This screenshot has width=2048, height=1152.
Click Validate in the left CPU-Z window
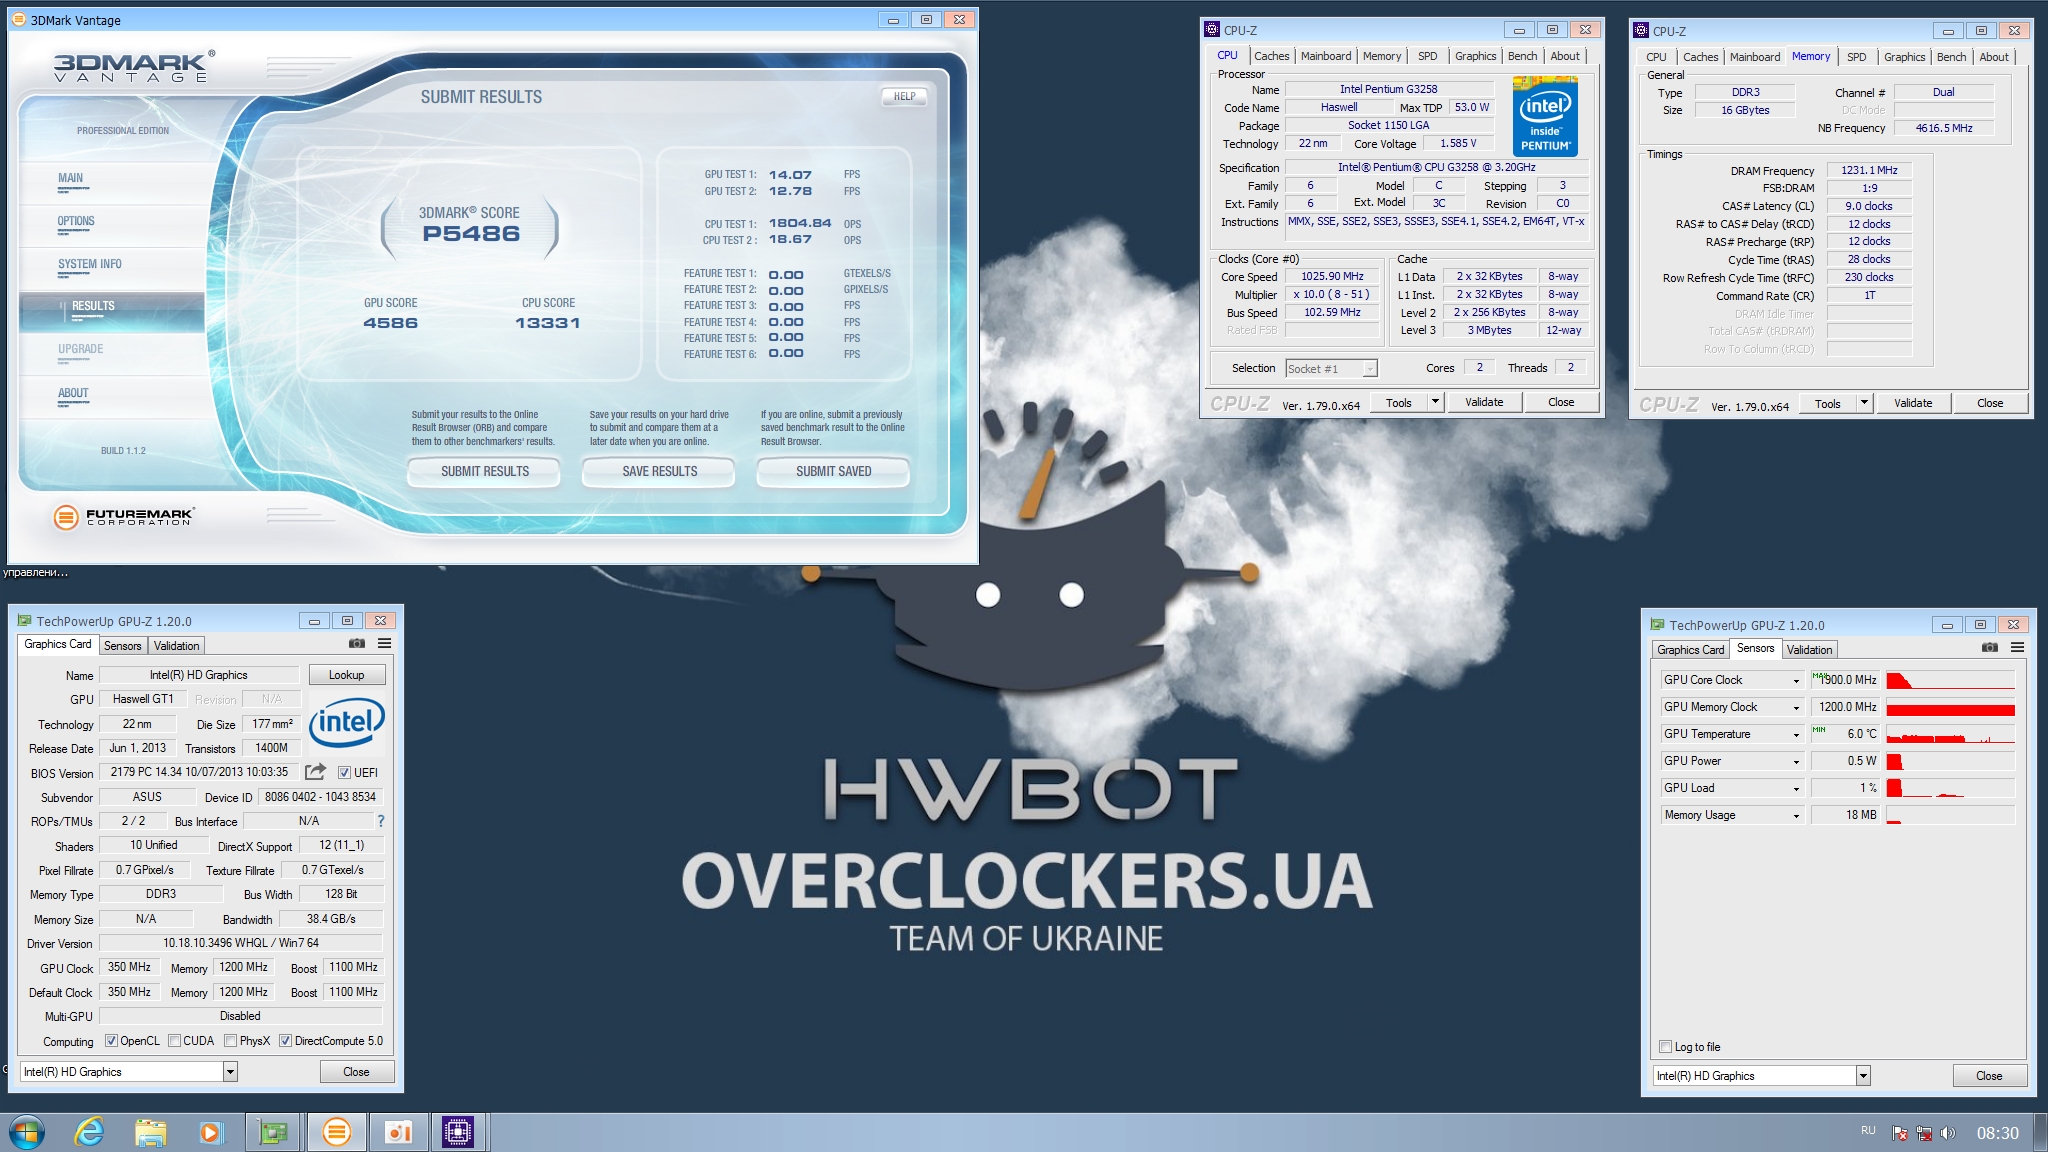click(x=1484, y=402)
